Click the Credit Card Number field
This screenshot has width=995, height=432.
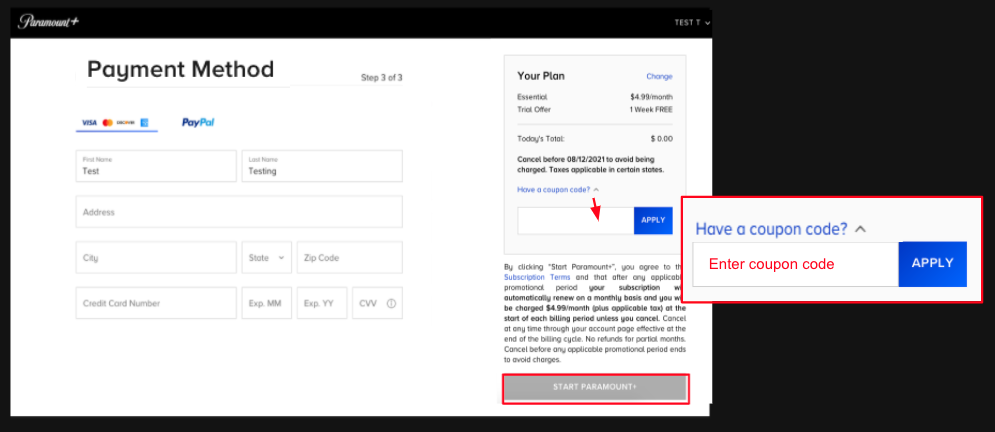point(156,303)
